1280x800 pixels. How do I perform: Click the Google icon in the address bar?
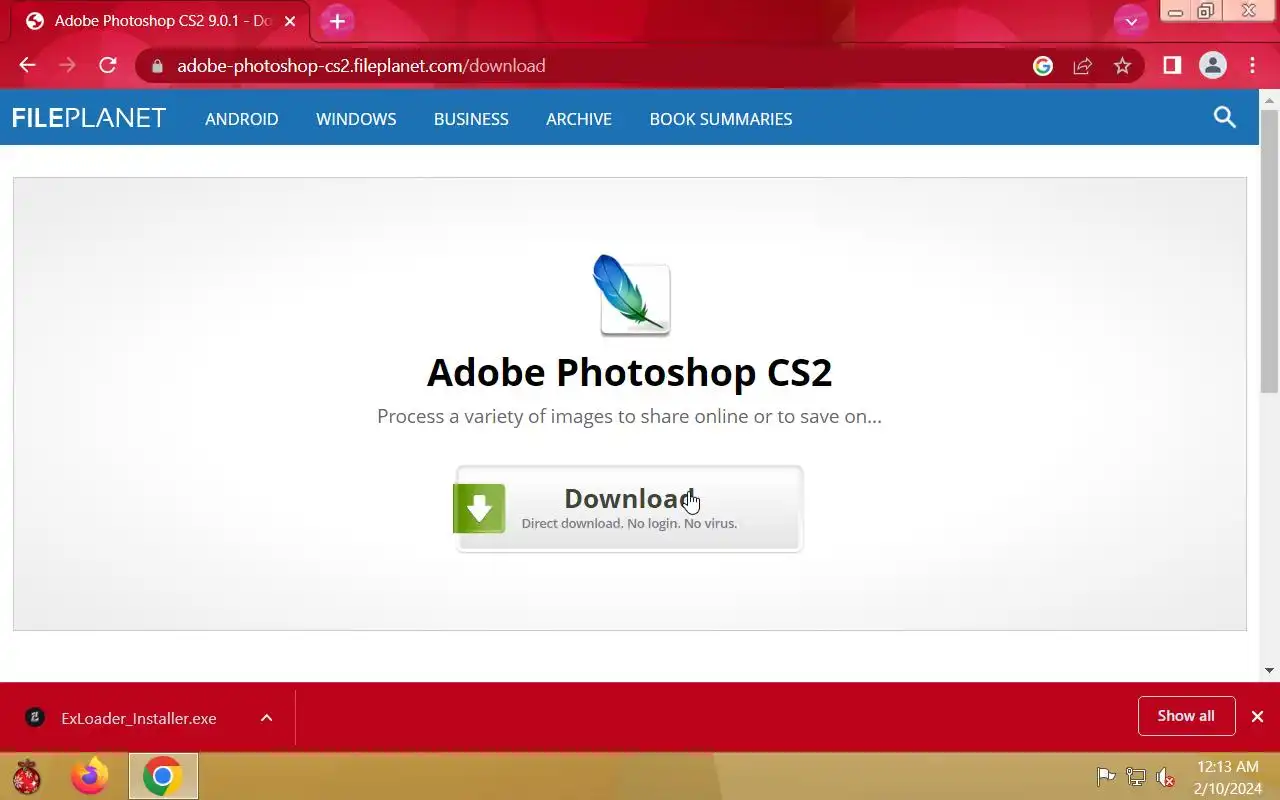pyautogui.click(x=1043, y=66)
